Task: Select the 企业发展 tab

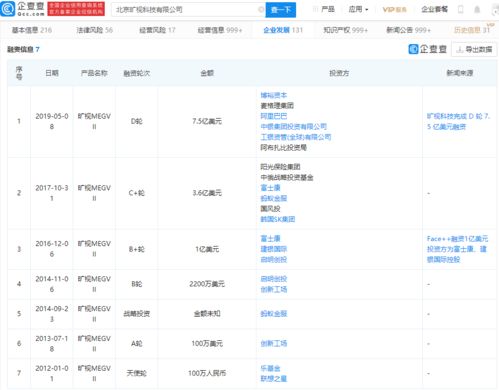Action: tap(283, 30)
